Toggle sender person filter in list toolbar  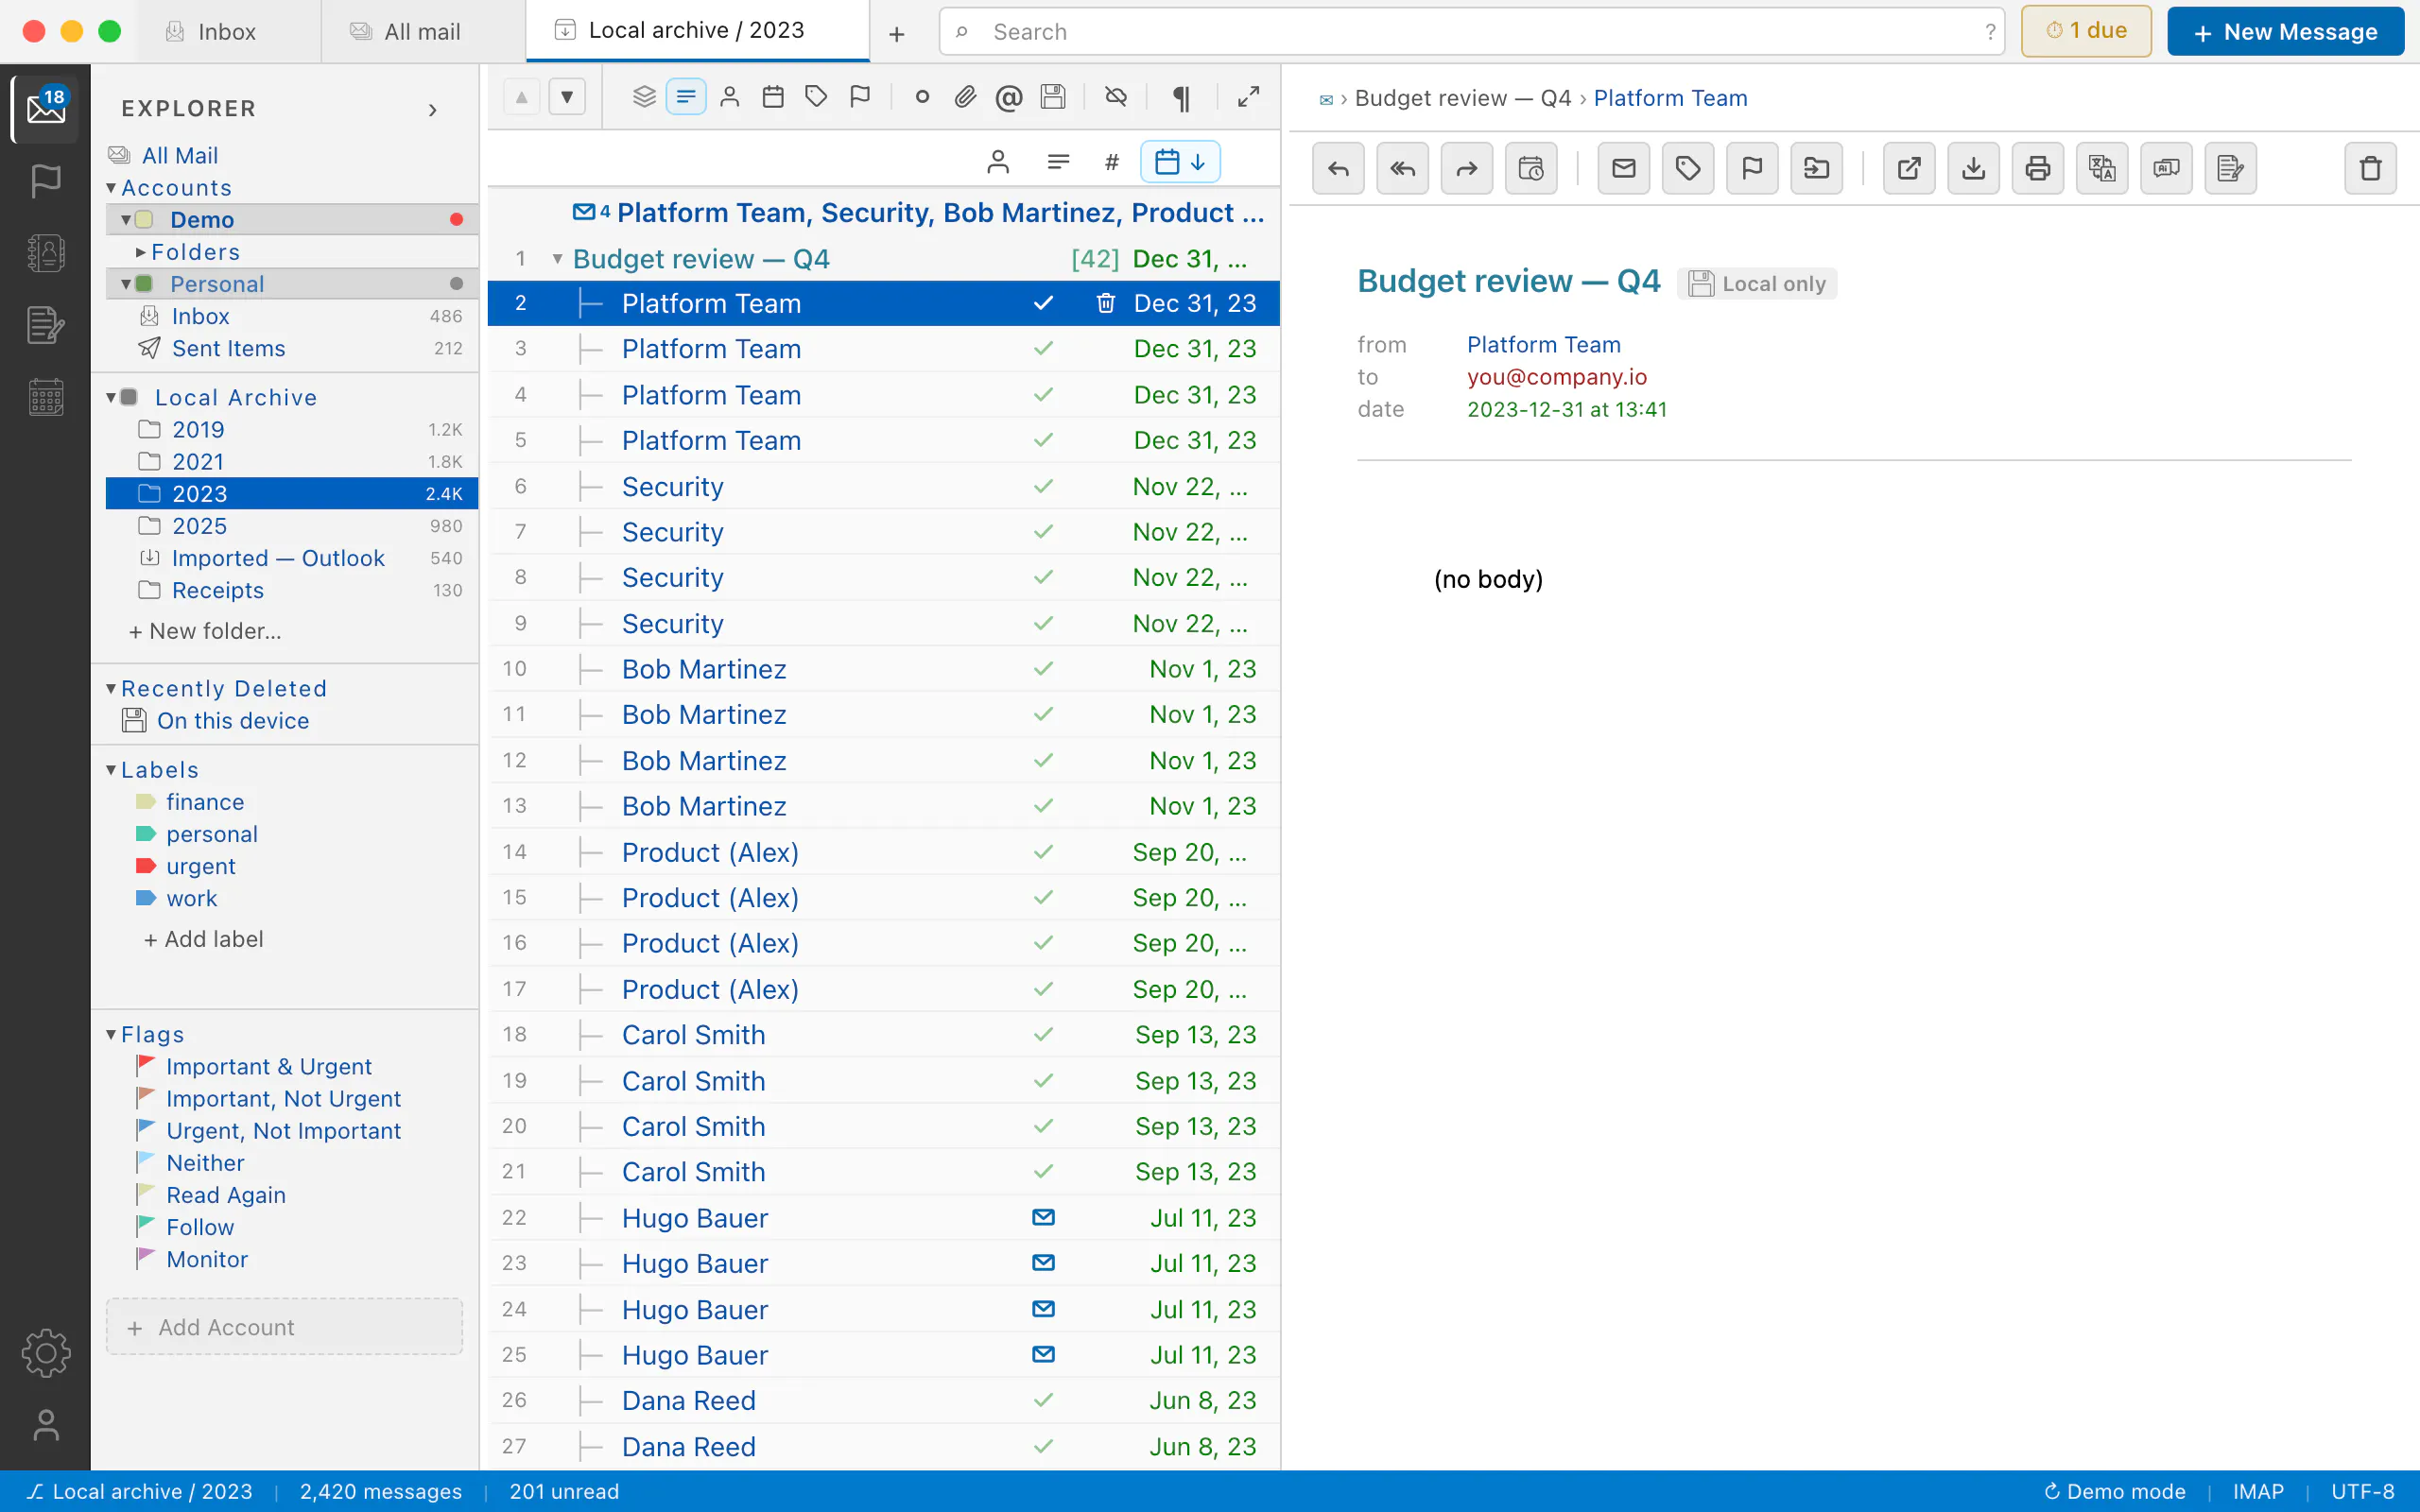730,97
